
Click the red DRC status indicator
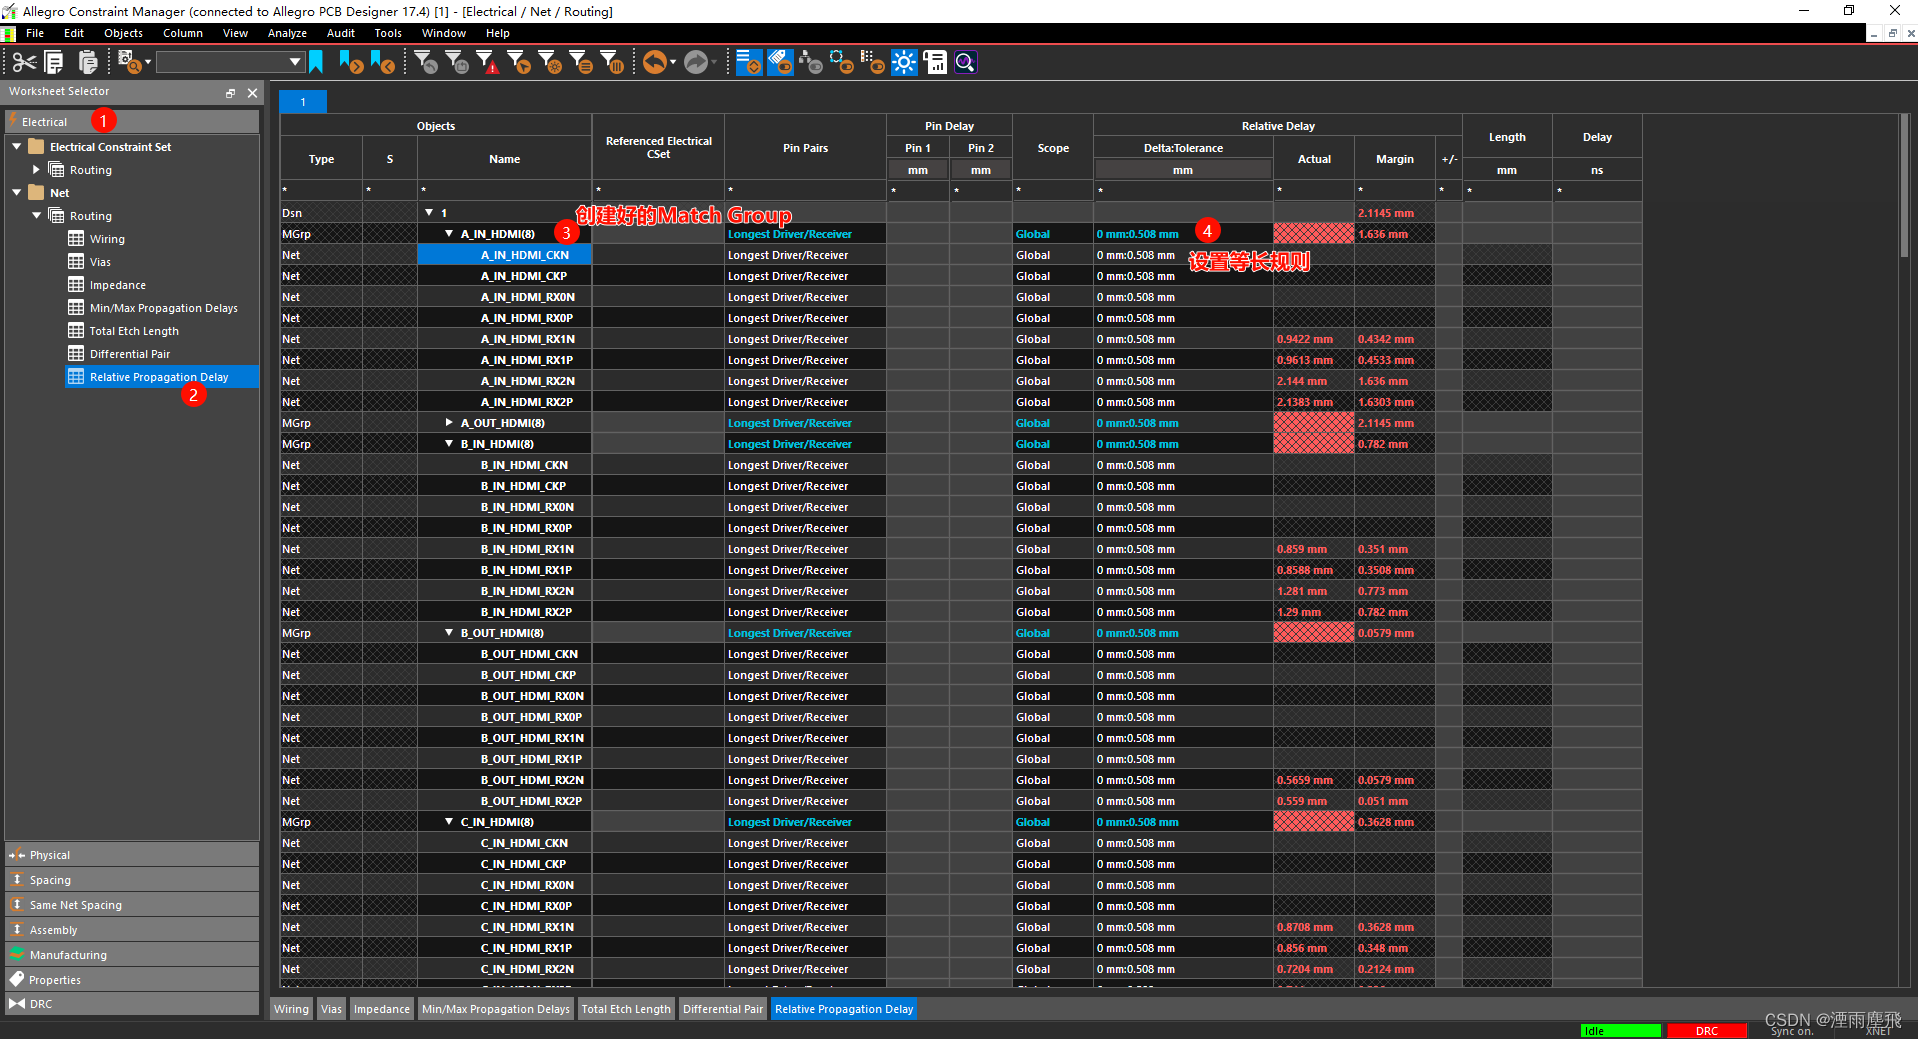click(1706, 1031)
